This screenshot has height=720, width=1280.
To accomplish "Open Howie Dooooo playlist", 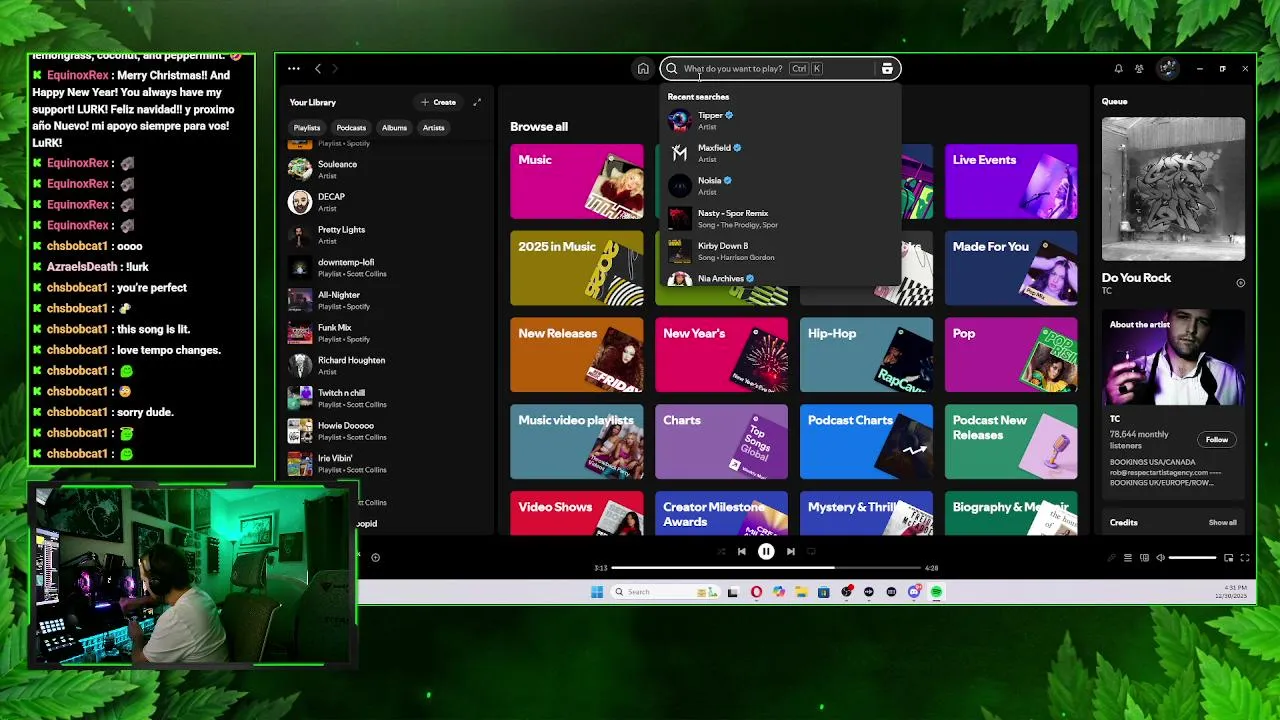I will click(x=385, y=431).
